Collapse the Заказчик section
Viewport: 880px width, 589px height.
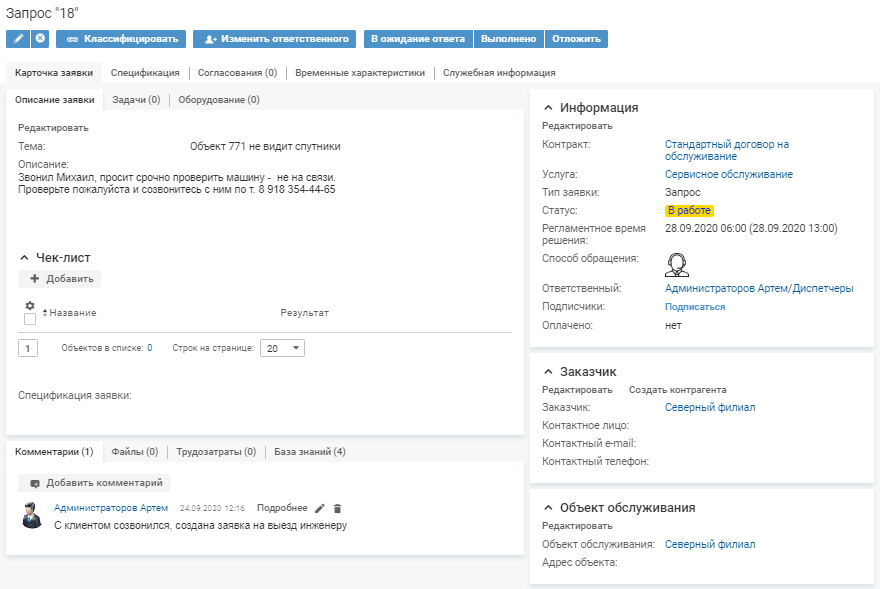[x=548, y=372]
